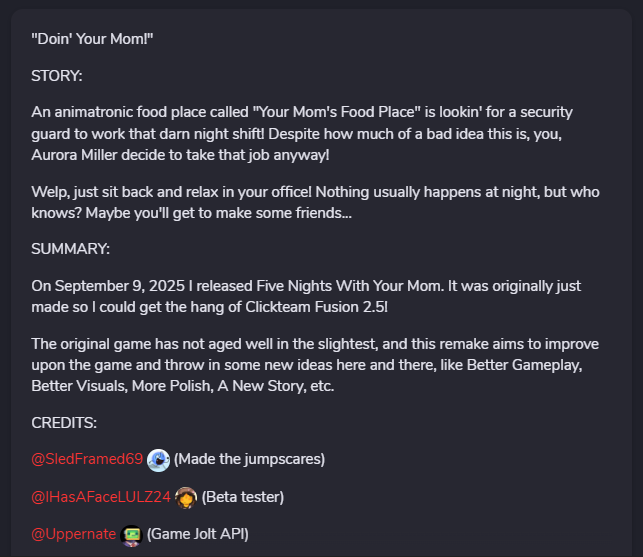This screenshot has width=643, height=557.
Task: Click the "(Made the jumpscares)" credit note
Action: [x=249, y=460]
